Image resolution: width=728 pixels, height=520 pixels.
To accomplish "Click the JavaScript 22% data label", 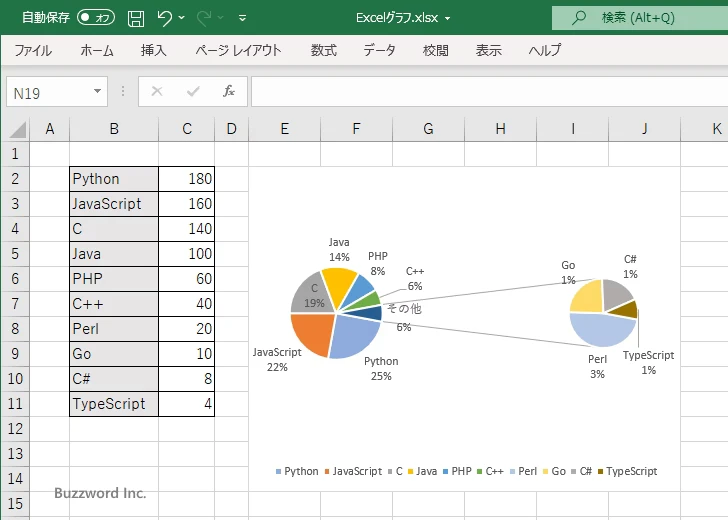I will tap(277, 359).
